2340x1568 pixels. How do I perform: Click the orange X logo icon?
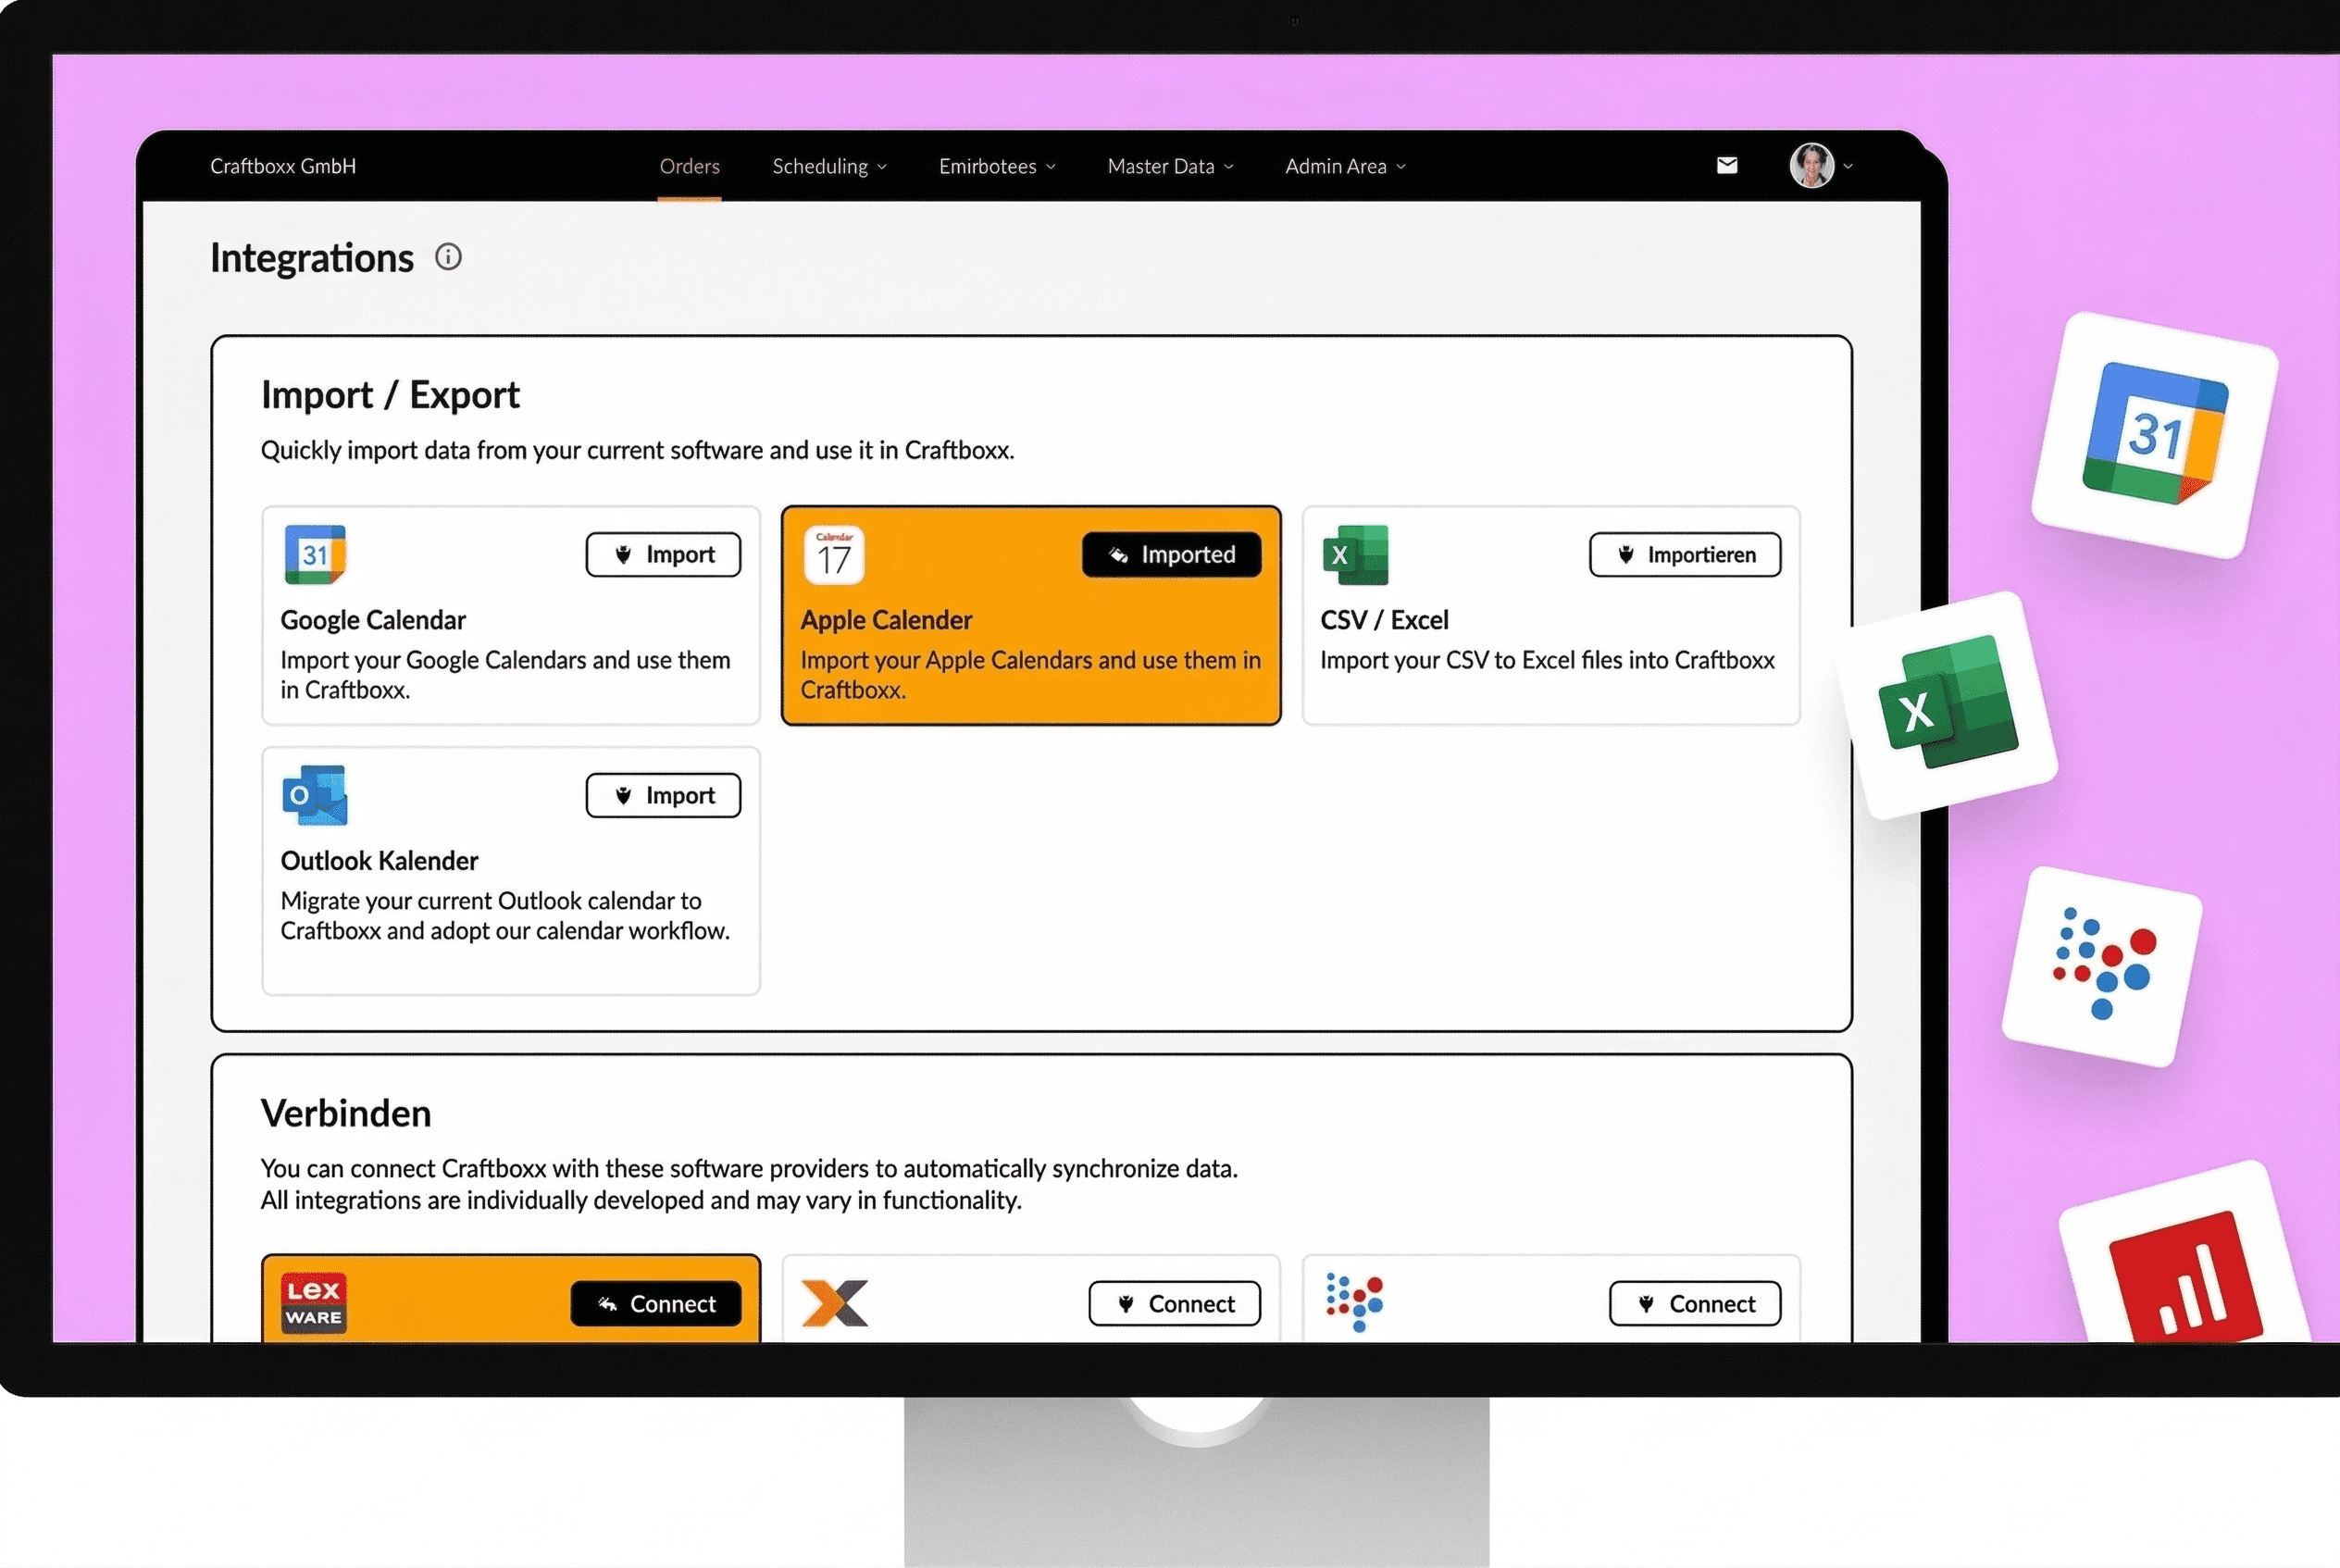point(835,1303)
